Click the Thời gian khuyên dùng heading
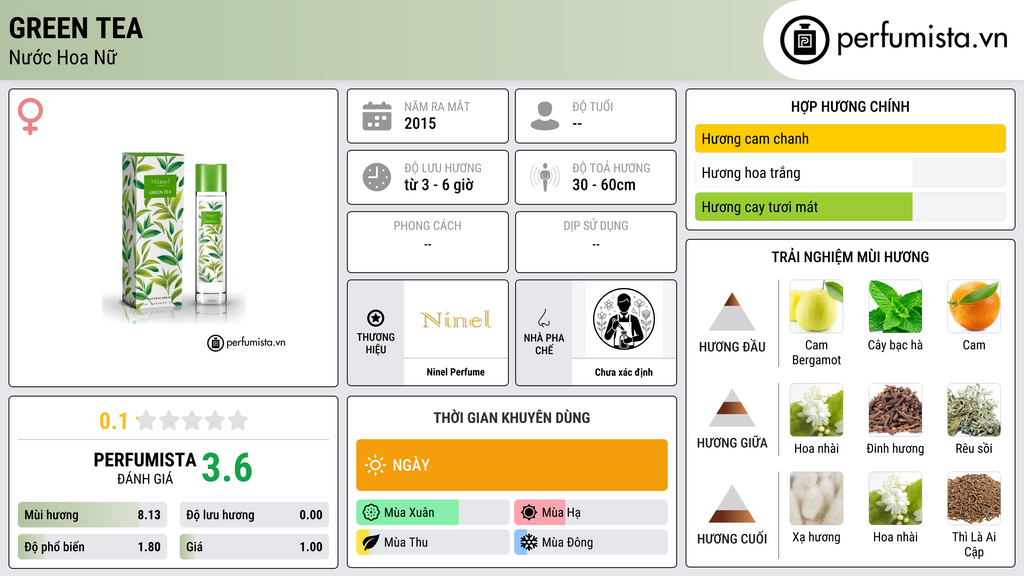Screen dimensions: 1024x576 point(512,417)
